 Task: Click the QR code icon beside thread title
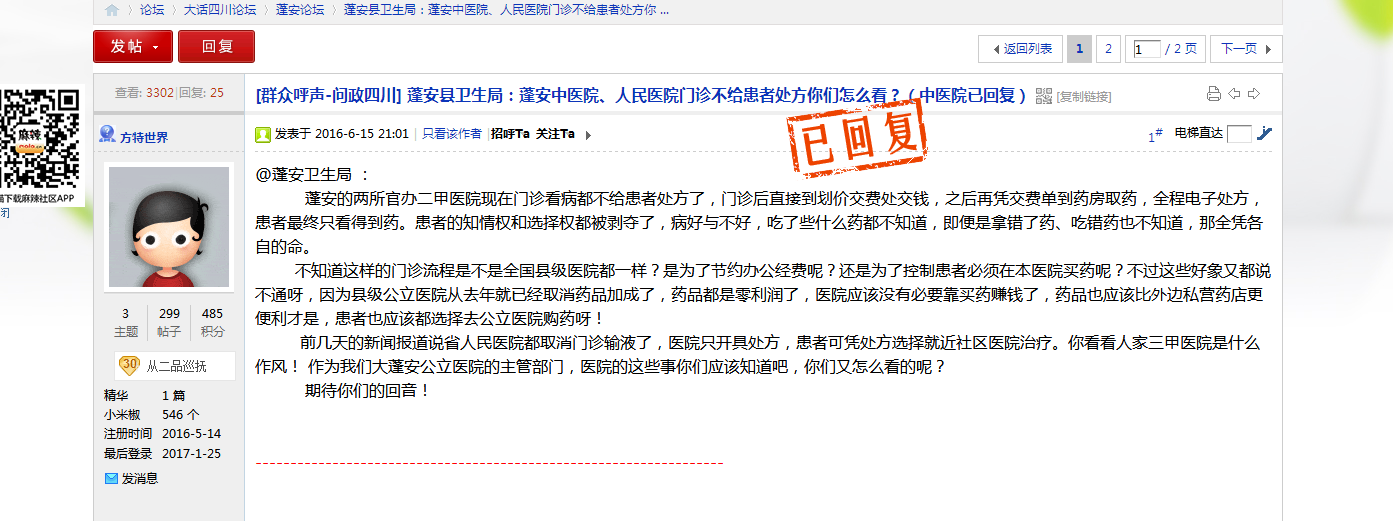click(x=1044, y=96)
